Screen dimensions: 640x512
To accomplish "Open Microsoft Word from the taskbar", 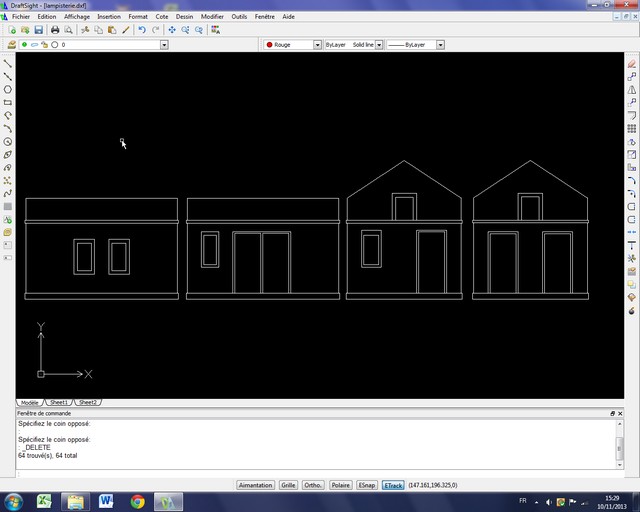I will pos(106,500).
